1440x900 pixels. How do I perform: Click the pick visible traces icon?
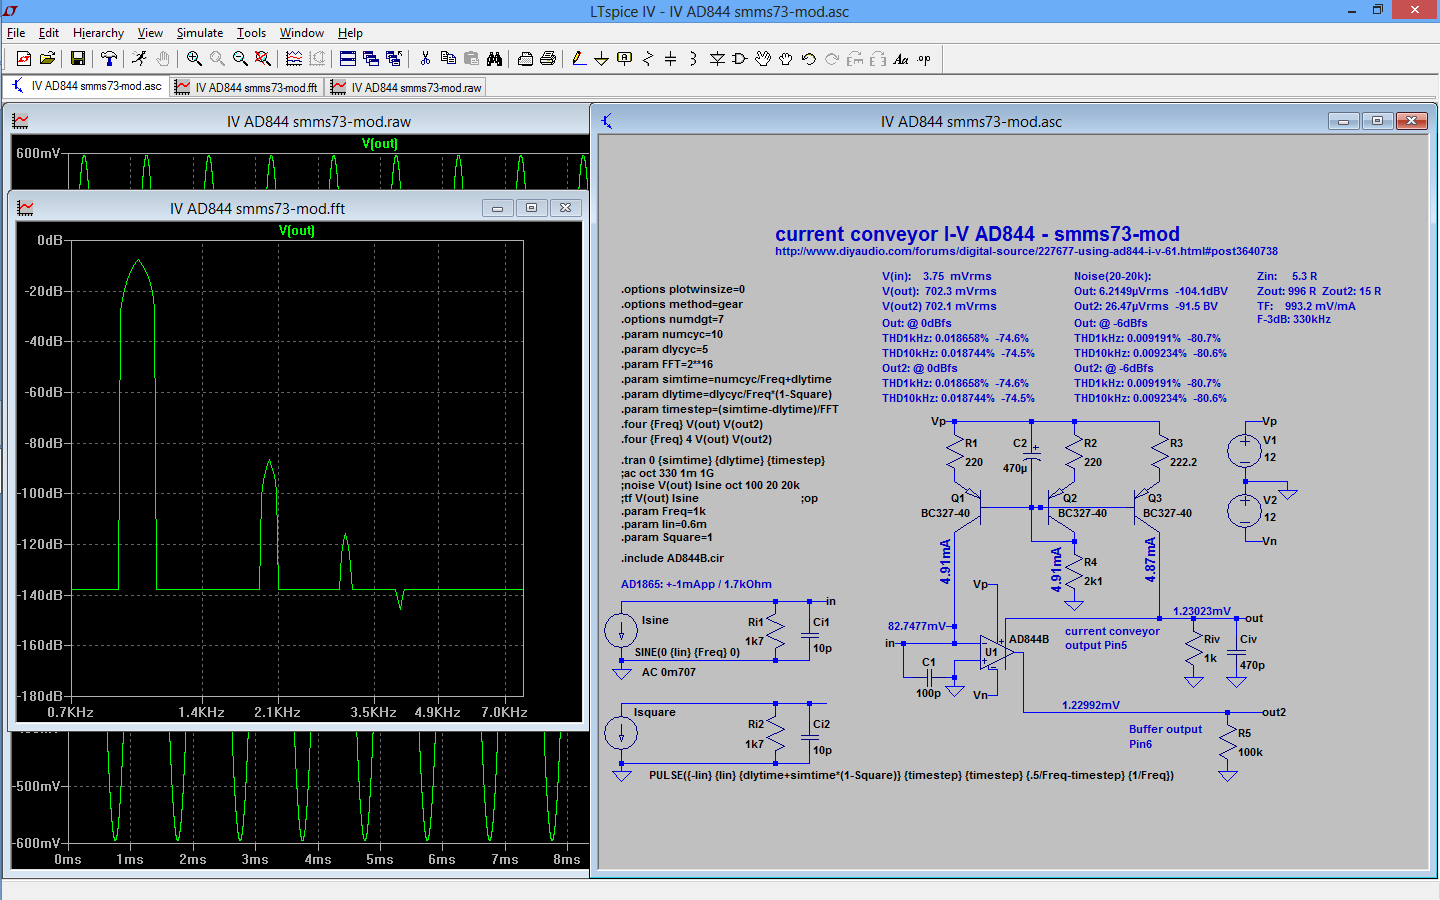tap(294, 59)
